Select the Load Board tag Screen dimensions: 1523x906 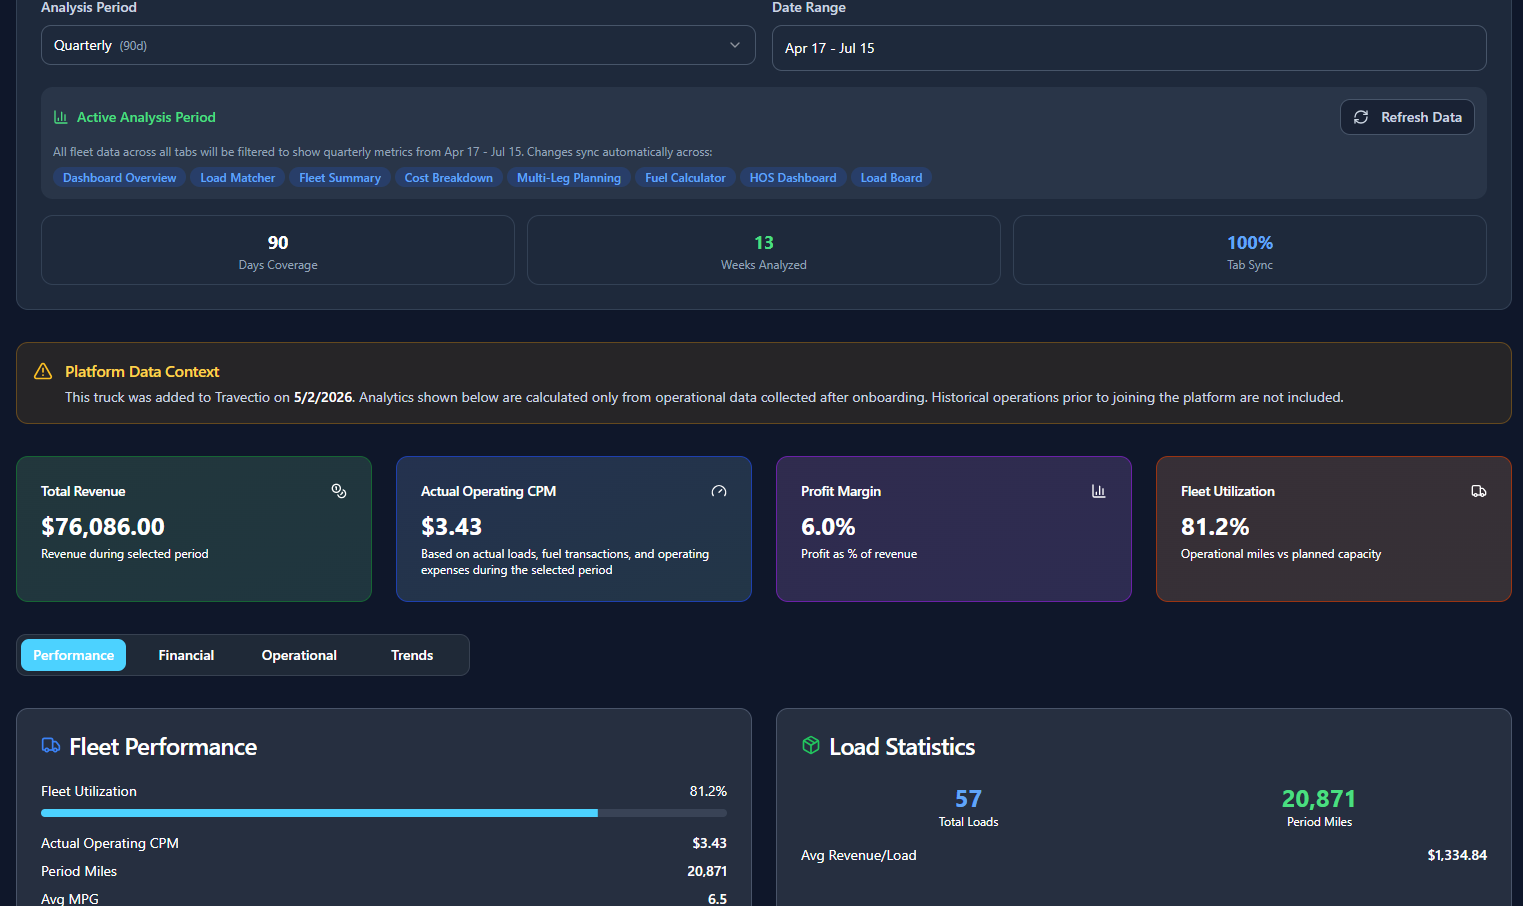(x=891, y=178)
